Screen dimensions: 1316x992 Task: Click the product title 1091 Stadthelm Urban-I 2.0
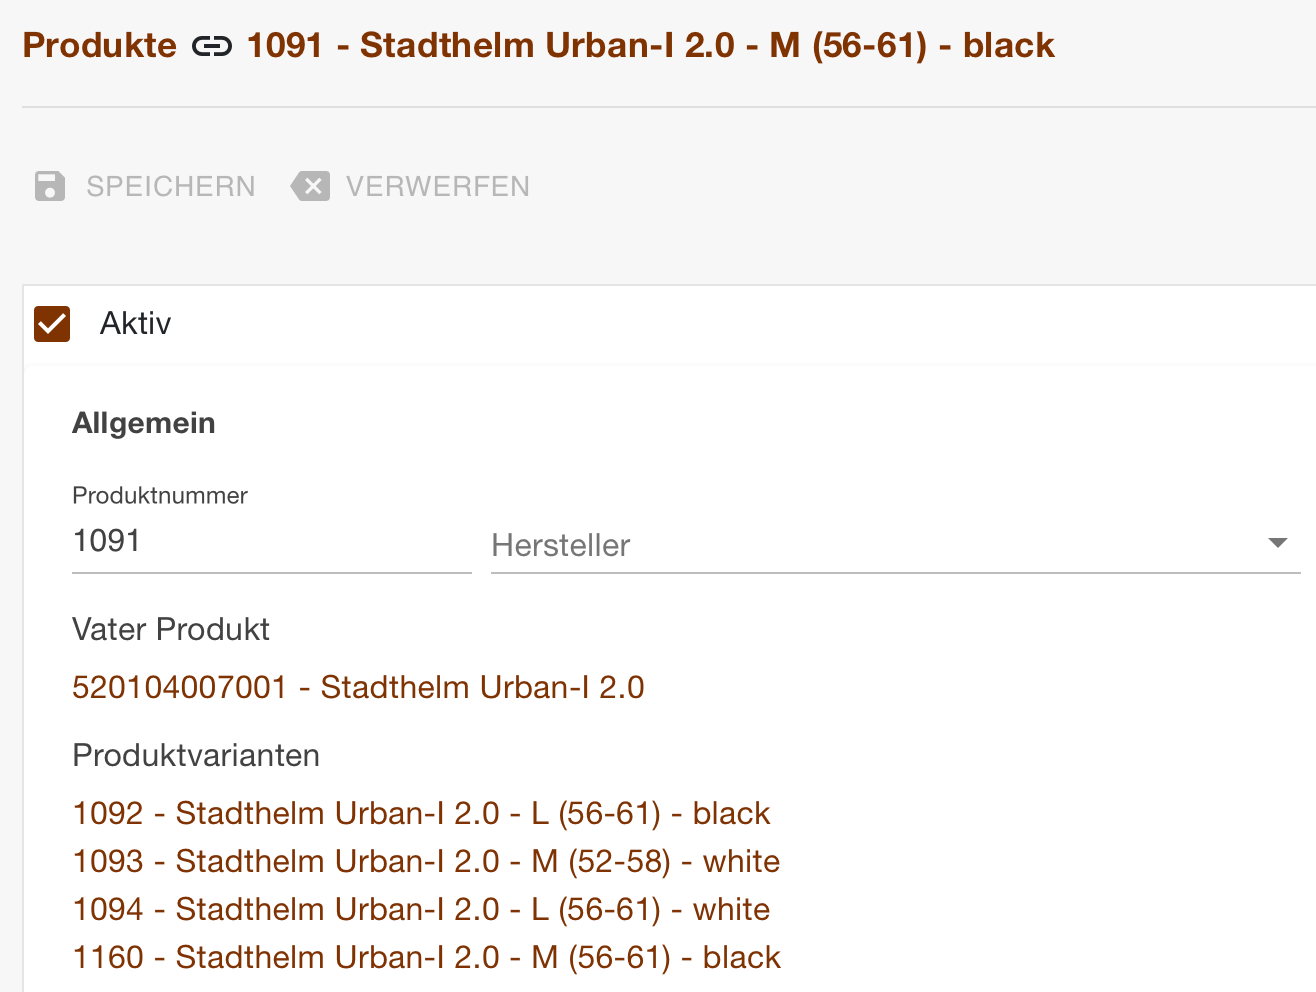click(650, 45)
